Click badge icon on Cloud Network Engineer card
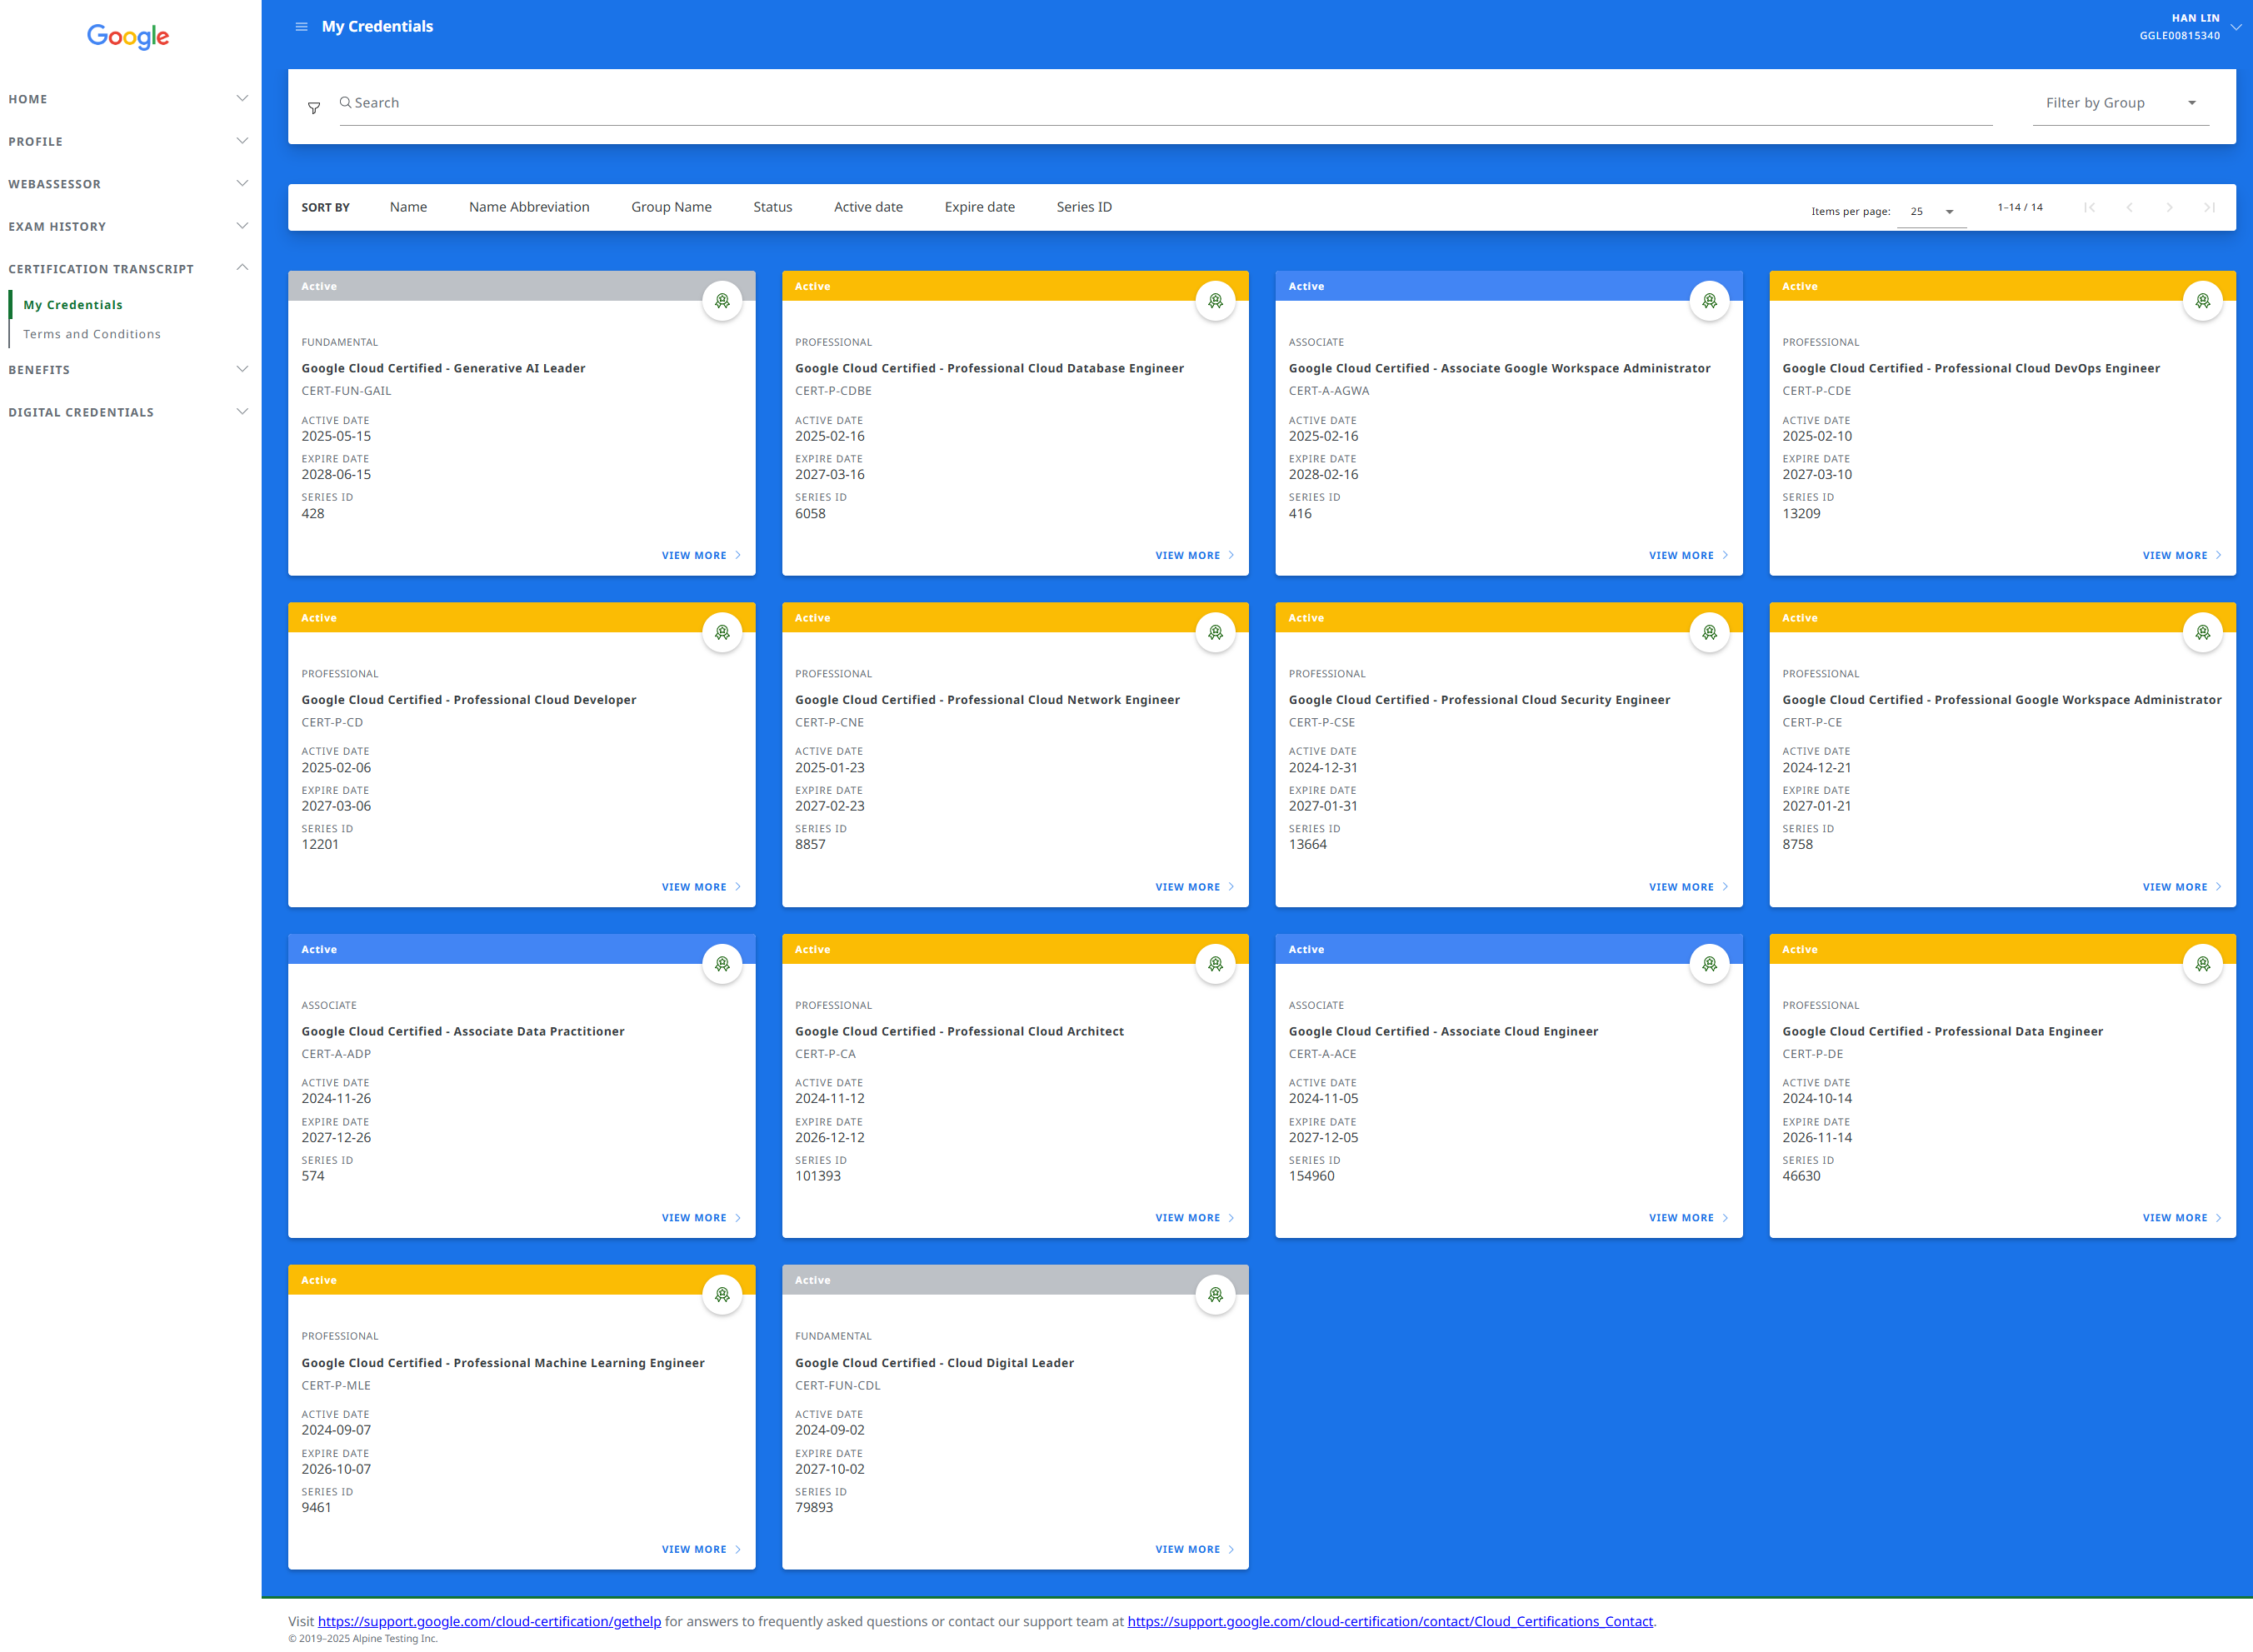 [x=1215, y=632]
